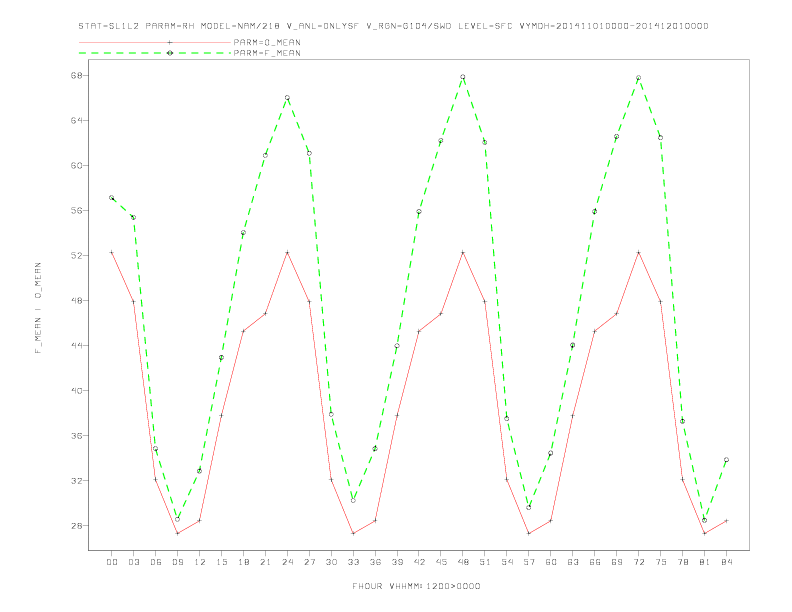Click x-axis forecast hour label 51
Viewport: 792px width, 612px height.
click(x=485, y=562)
